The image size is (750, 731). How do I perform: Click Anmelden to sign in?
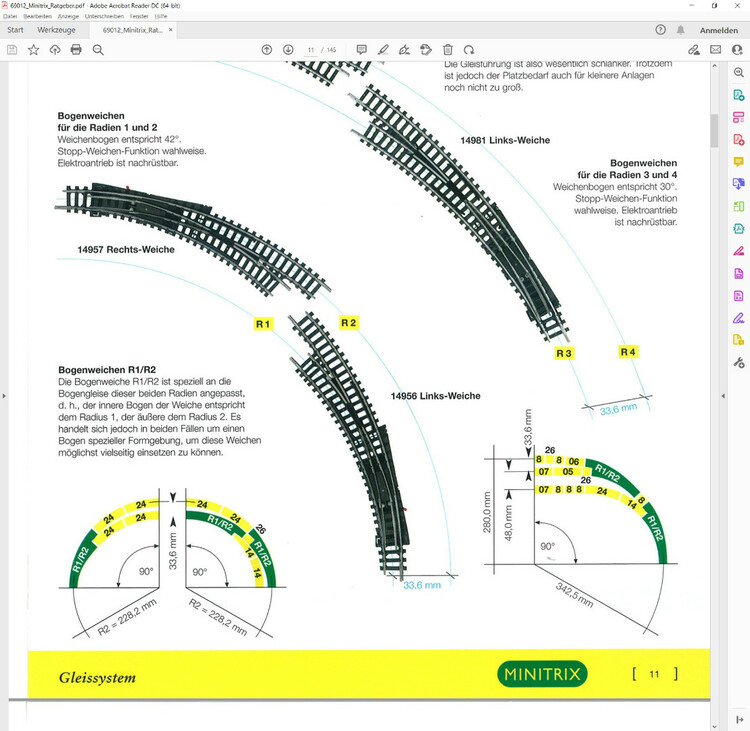point(719,30)
